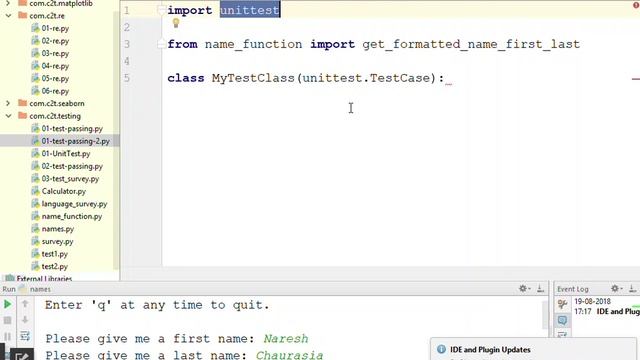Viewport: 640px width, 360px height.
Task: Click the red error indicator above editor stripe
Action: click(x=636, y=4)
